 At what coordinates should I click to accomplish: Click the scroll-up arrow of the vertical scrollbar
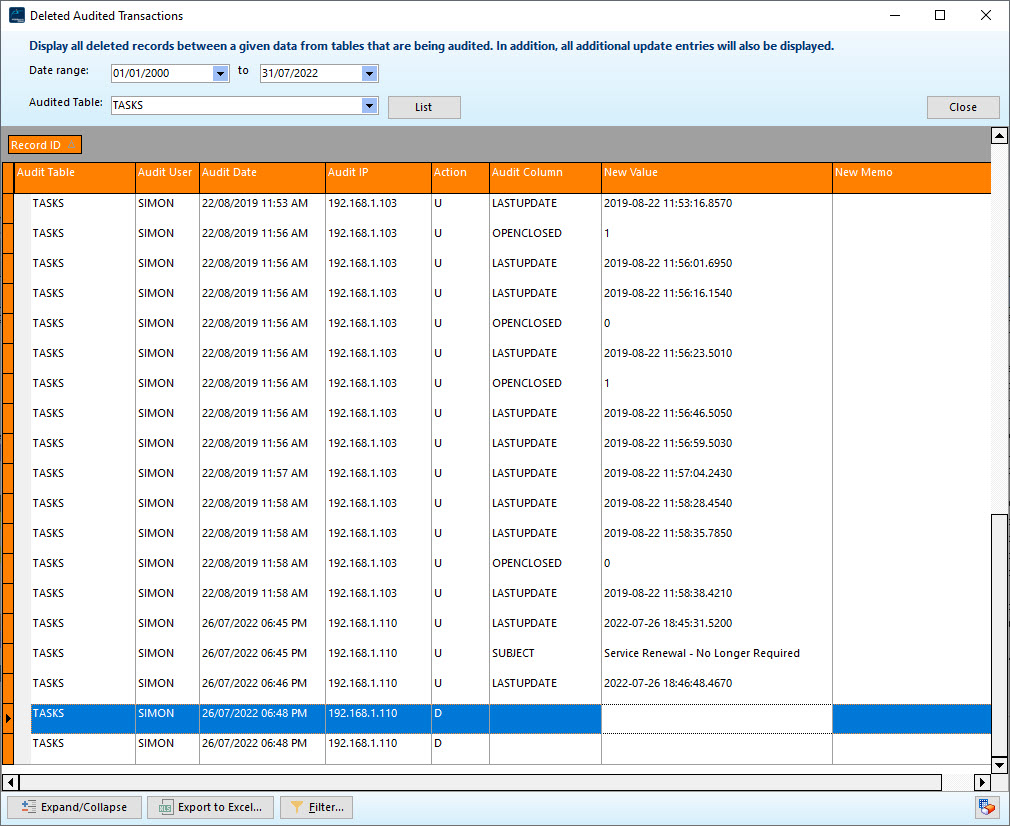pyautogui.click(x=997, y=135)
